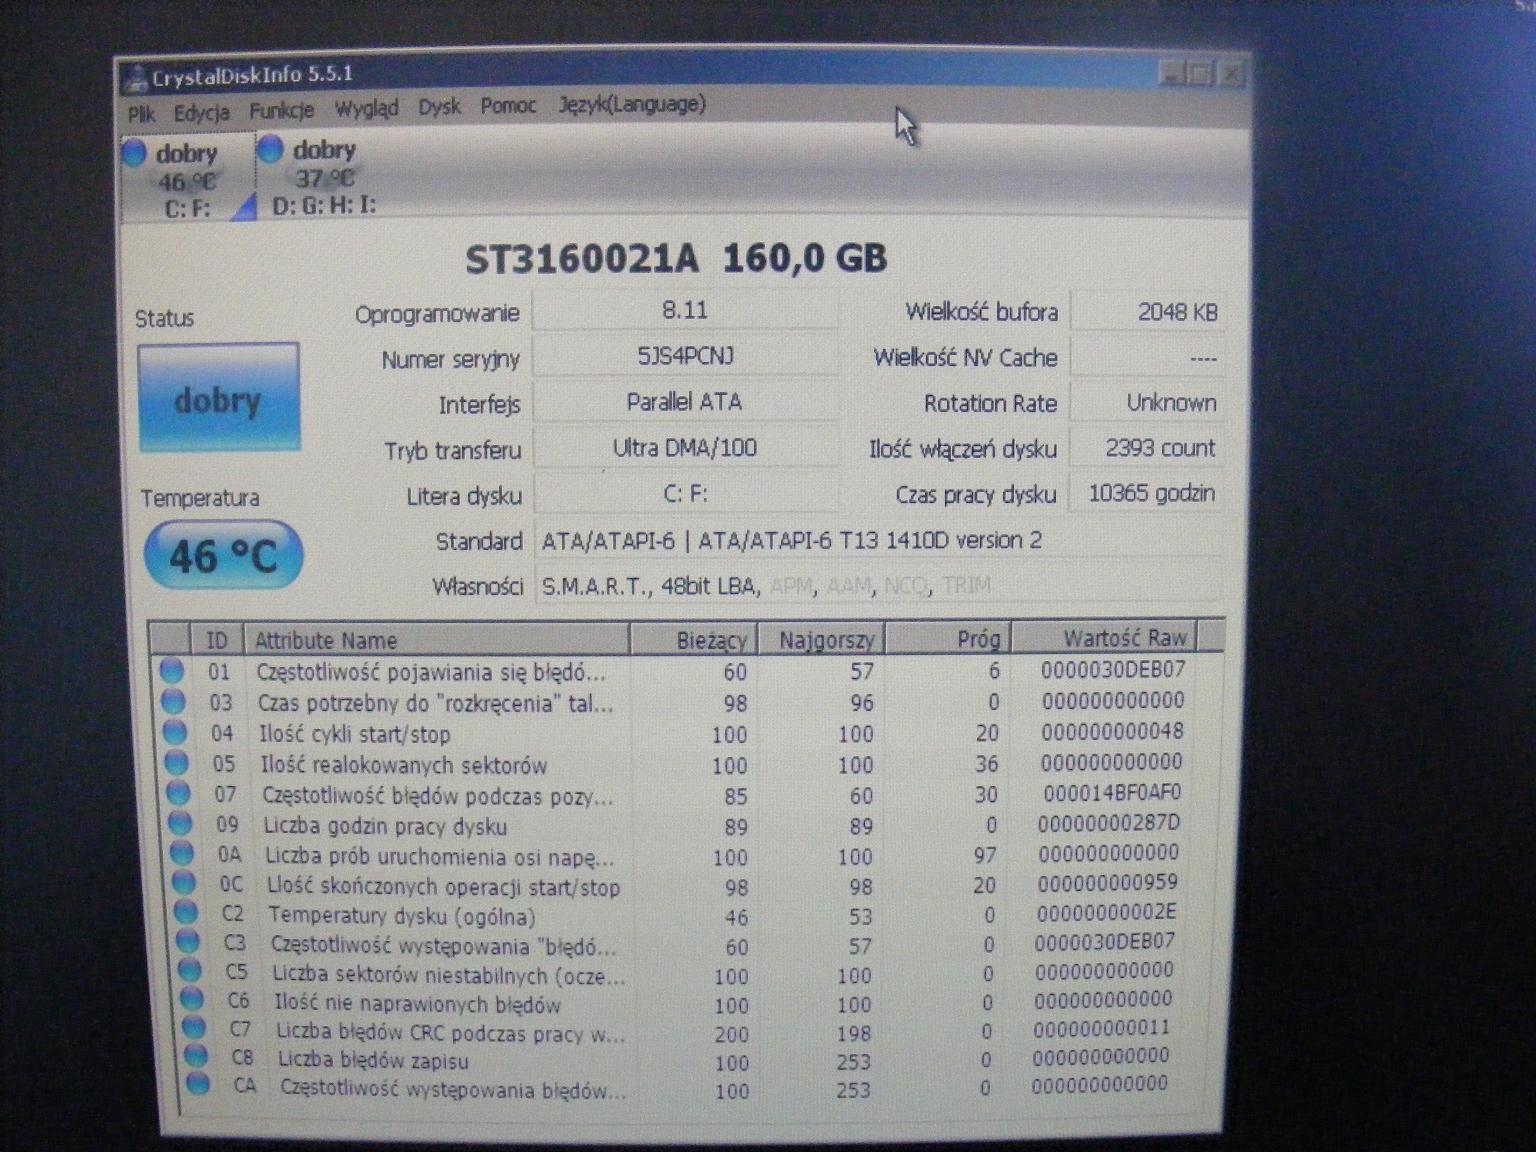The image size is (1536, 1152).
Task: Click the status orb for attribute 05
Action: 177,764
